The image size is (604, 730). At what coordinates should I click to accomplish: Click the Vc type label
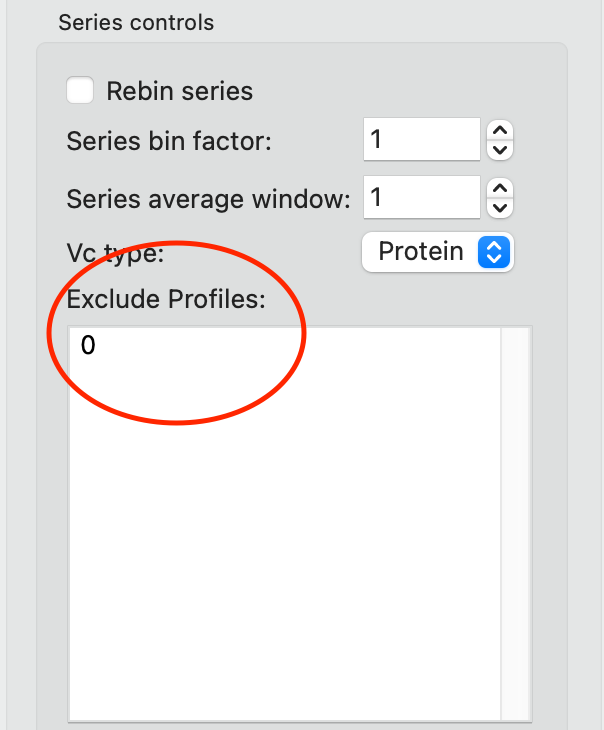[115, 253]
